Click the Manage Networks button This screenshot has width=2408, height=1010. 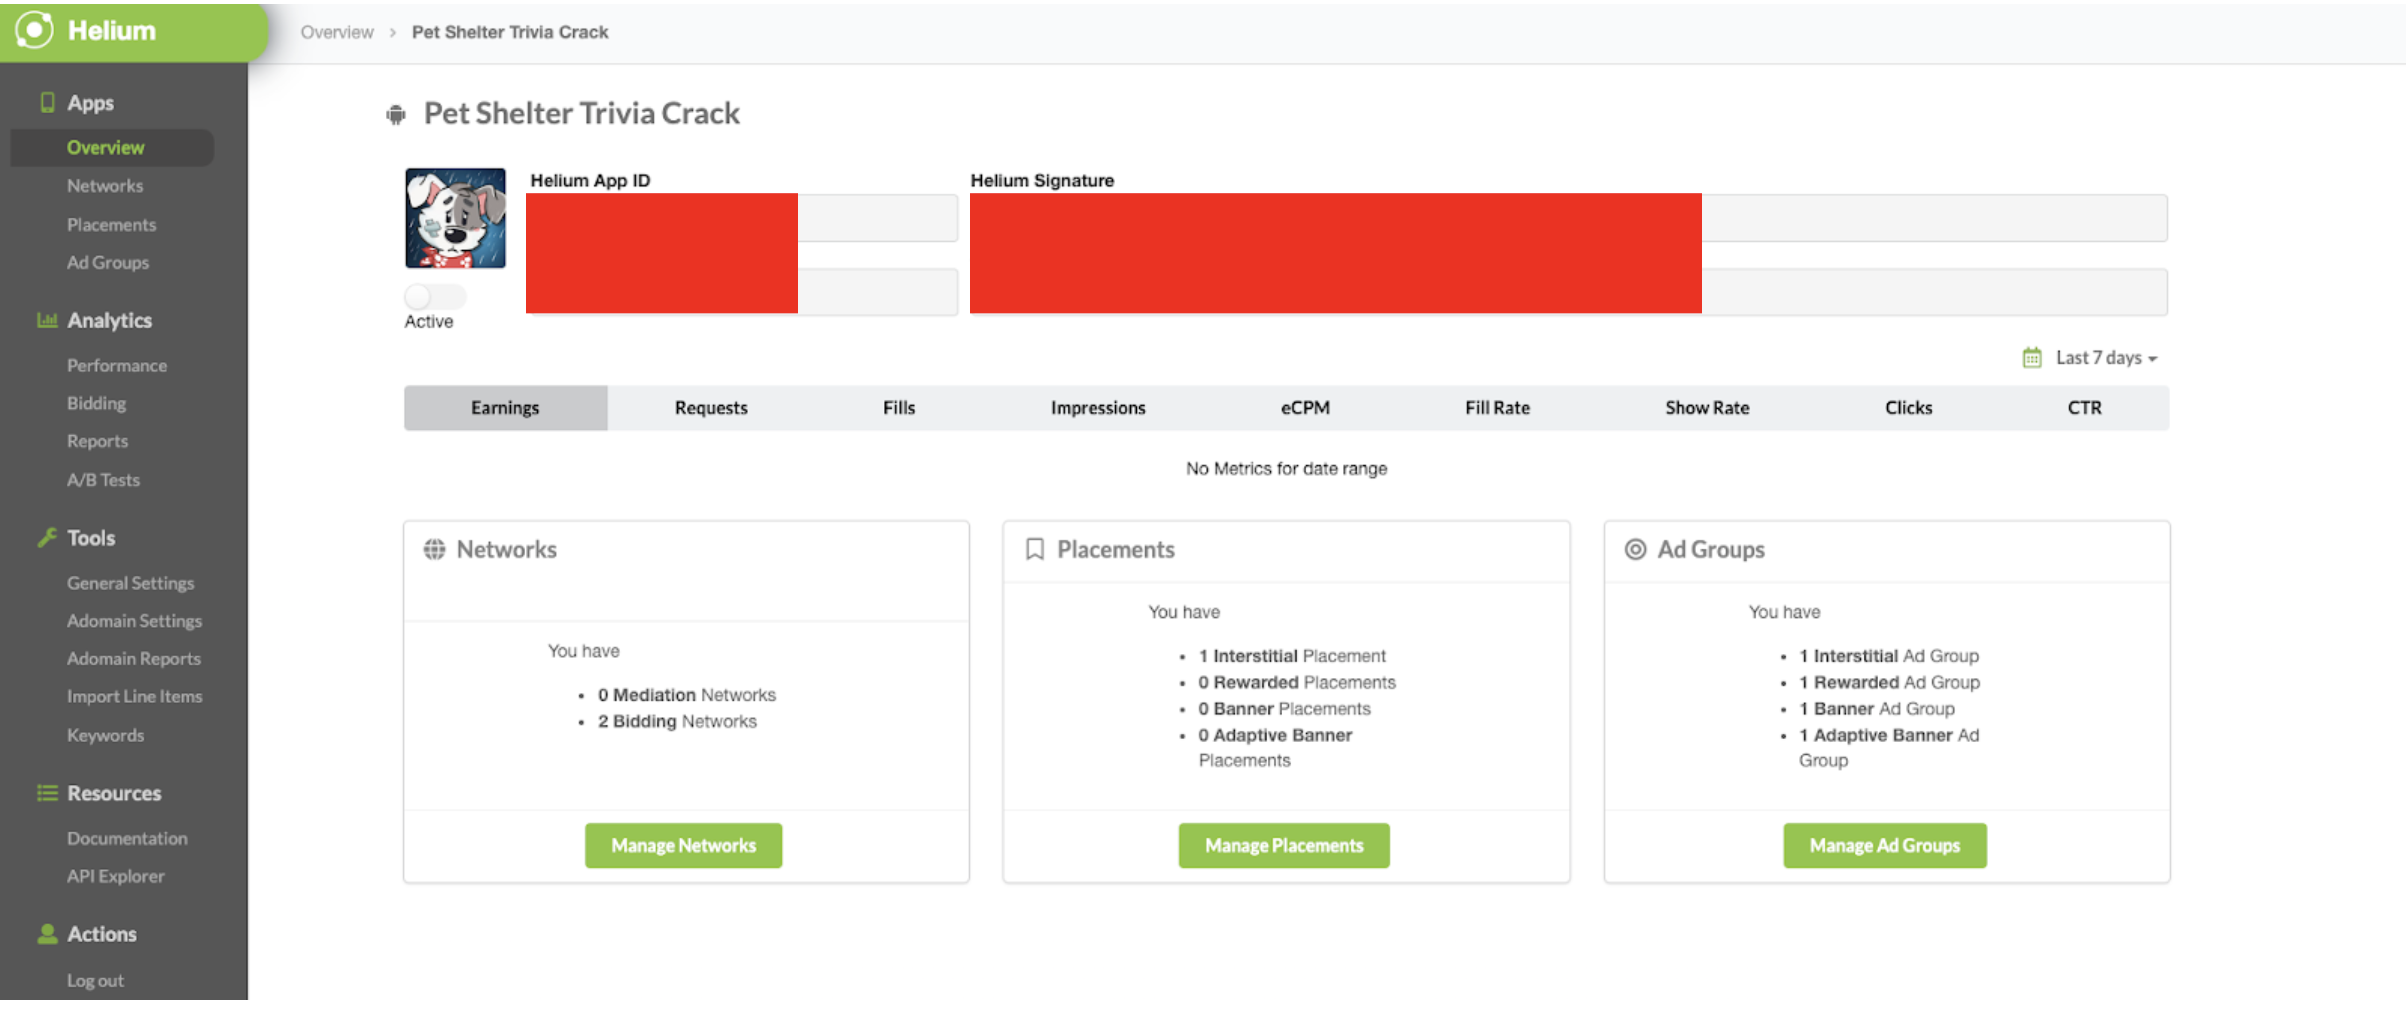click(x=684, y=845)
